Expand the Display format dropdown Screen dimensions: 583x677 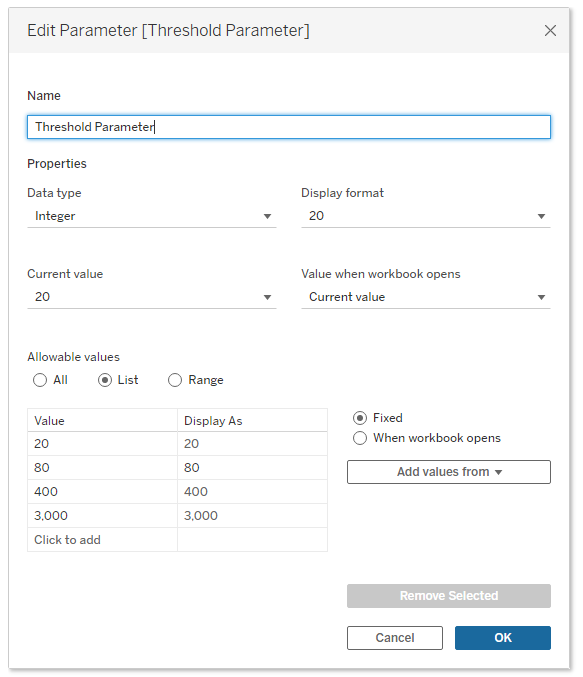tap(425, 216)
